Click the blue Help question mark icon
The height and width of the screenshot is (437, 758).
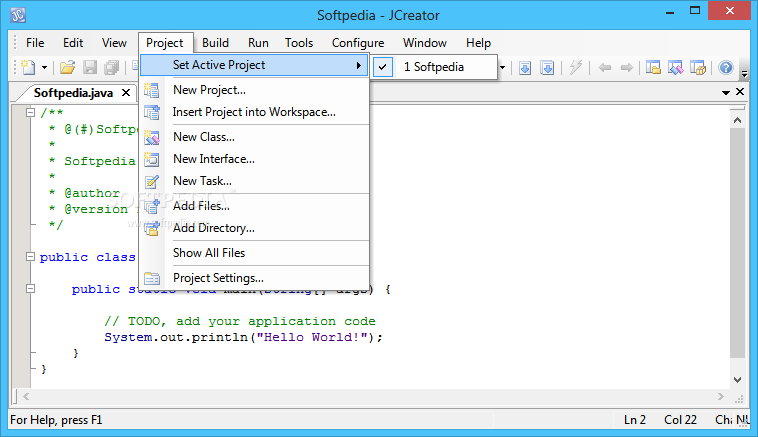[x=726, y=68]
